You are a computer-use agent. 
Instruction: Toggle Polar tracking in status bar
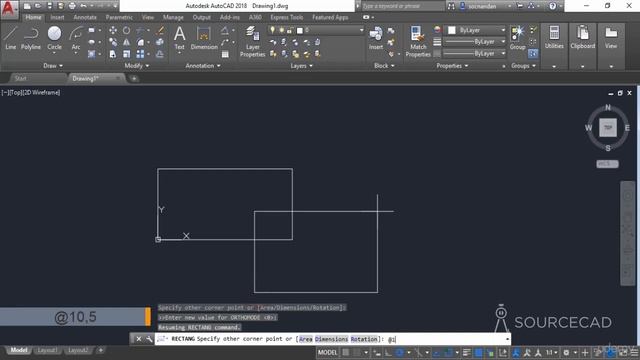(x=400, y=353)
